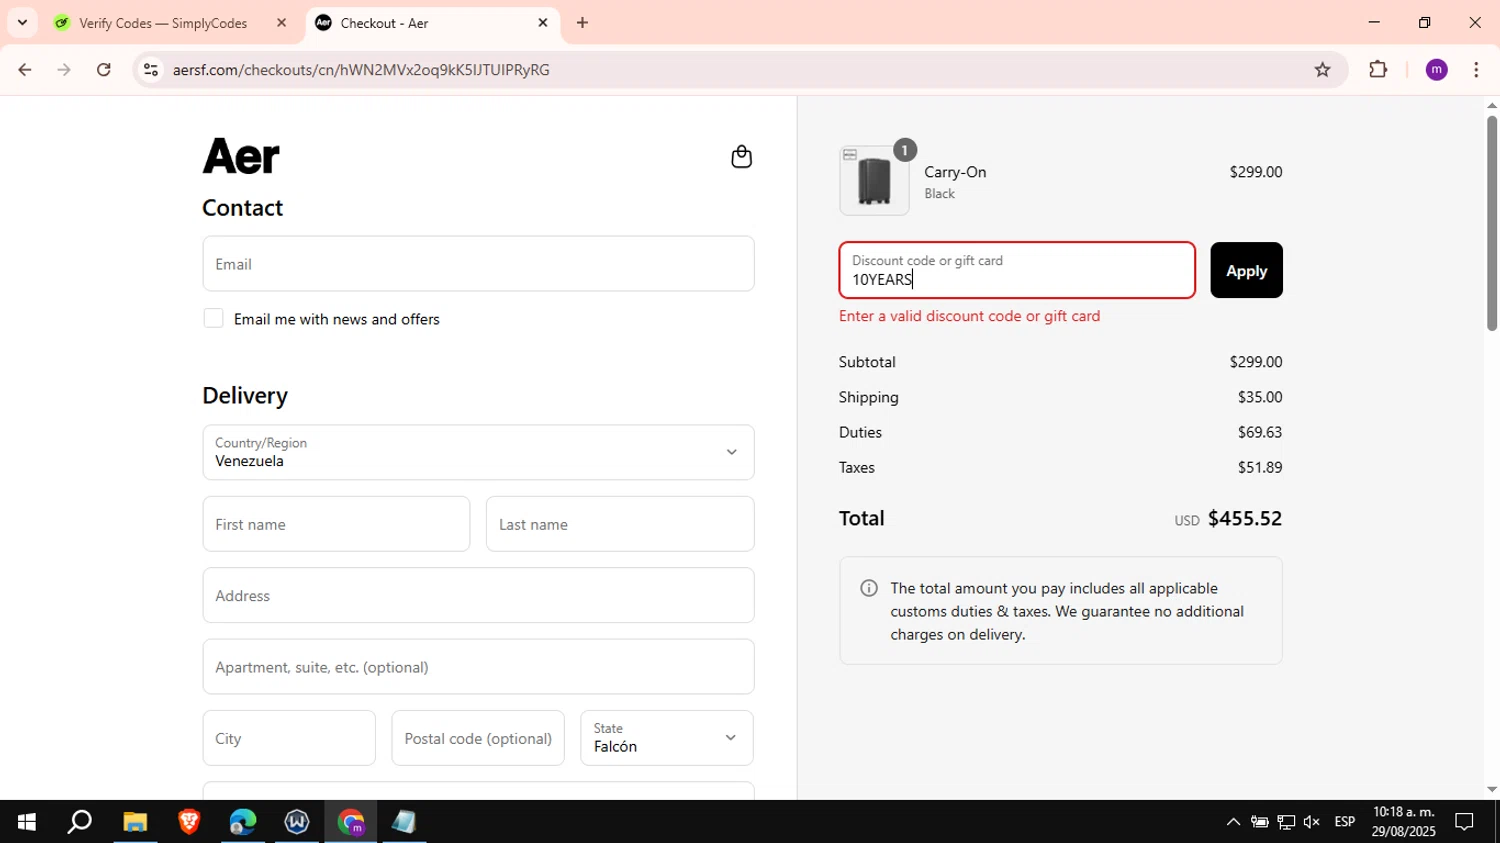Click the info icon beside the customs duties notice
The height and width of the screenshot is (843, 1500).
[x=869, y=588]
